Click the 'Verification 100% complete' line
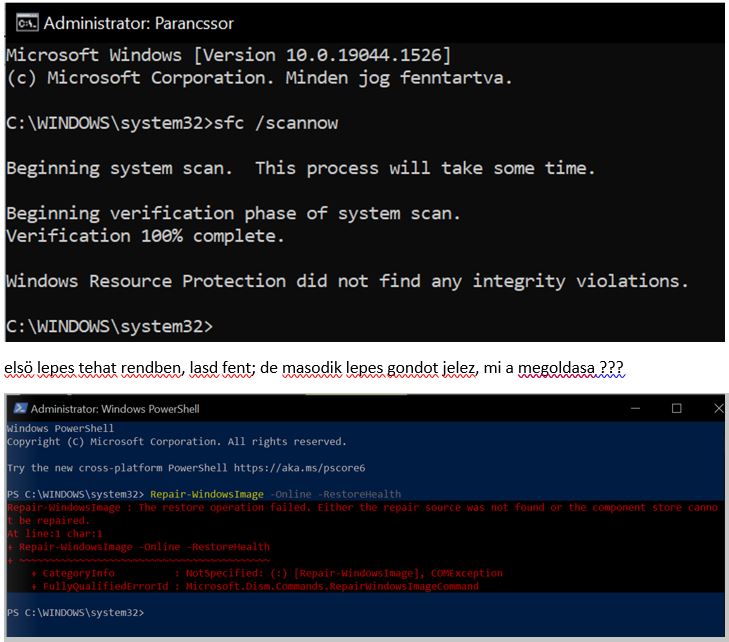The width and height of the screenshot is (729, 642). click(145, 236)
